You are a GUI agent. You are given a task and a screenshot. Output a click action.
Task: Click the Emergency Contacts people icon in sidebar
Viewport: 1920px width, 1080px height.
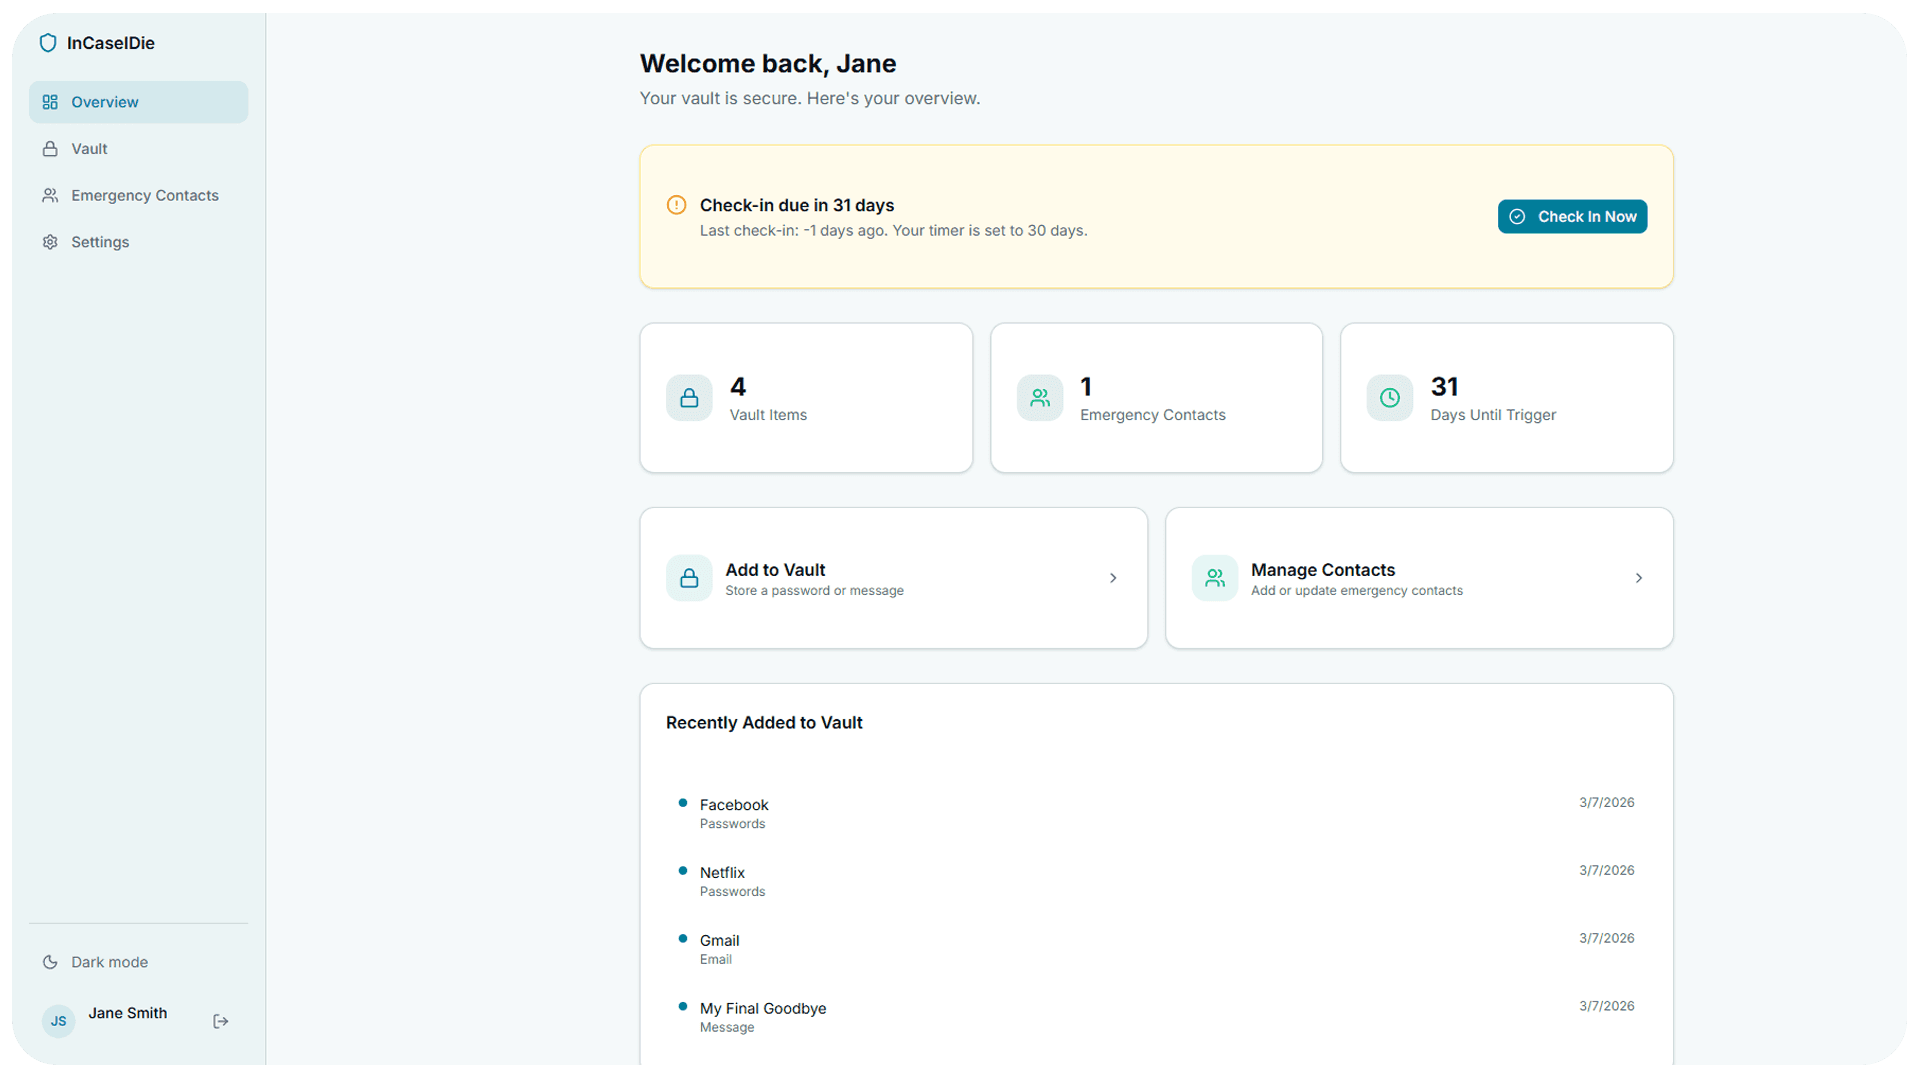50,196
